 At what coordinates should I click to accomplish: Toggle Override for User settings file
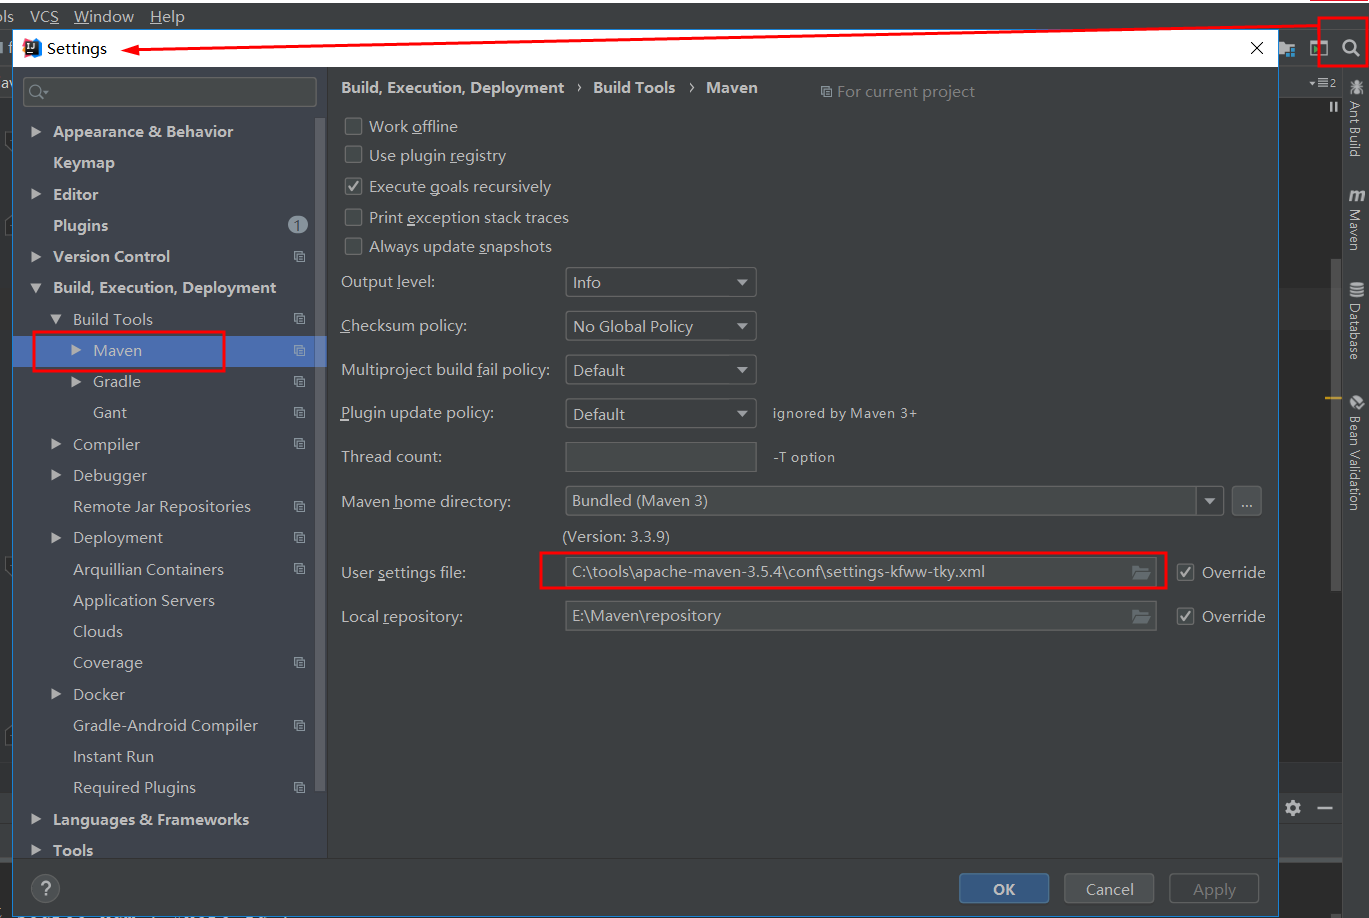tap(1185, 572)
